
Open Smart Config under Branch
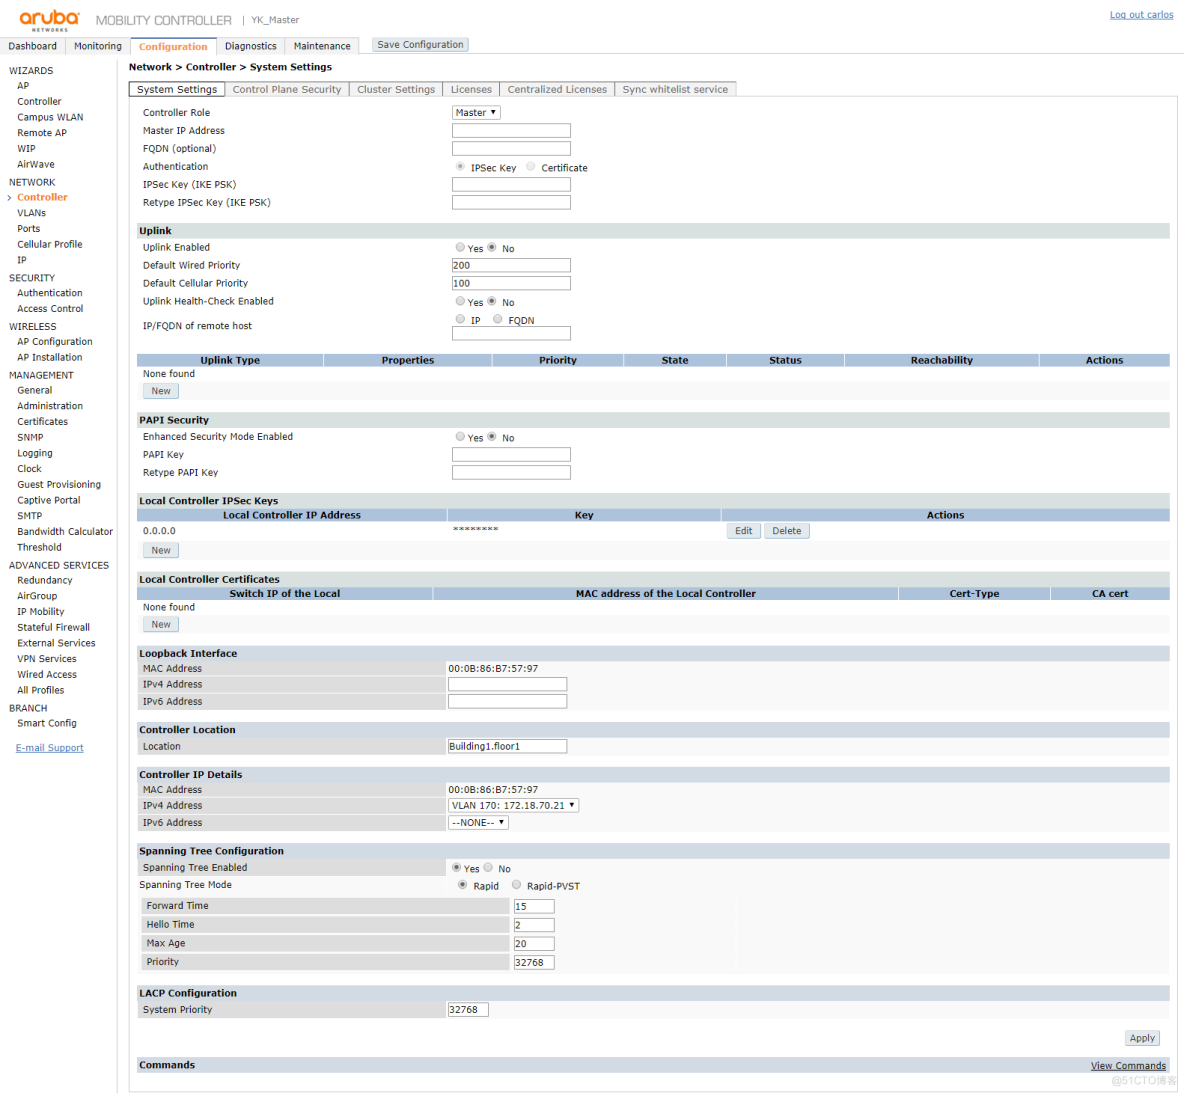[47, 724]
